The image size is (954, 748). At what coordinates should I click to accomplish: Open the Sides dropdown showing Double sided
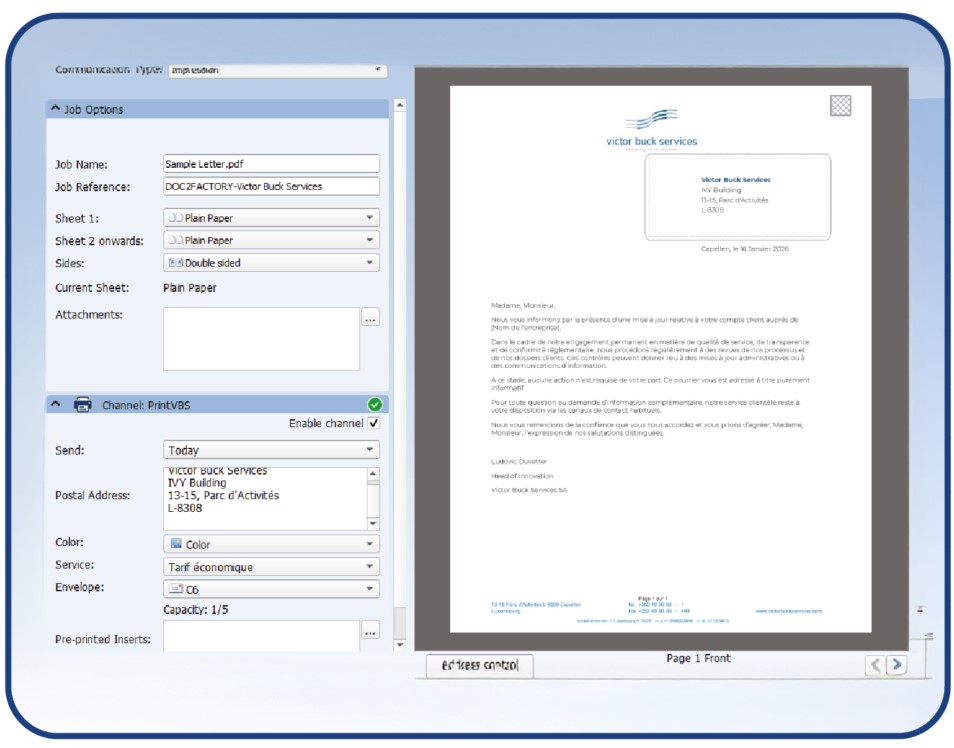271,263
